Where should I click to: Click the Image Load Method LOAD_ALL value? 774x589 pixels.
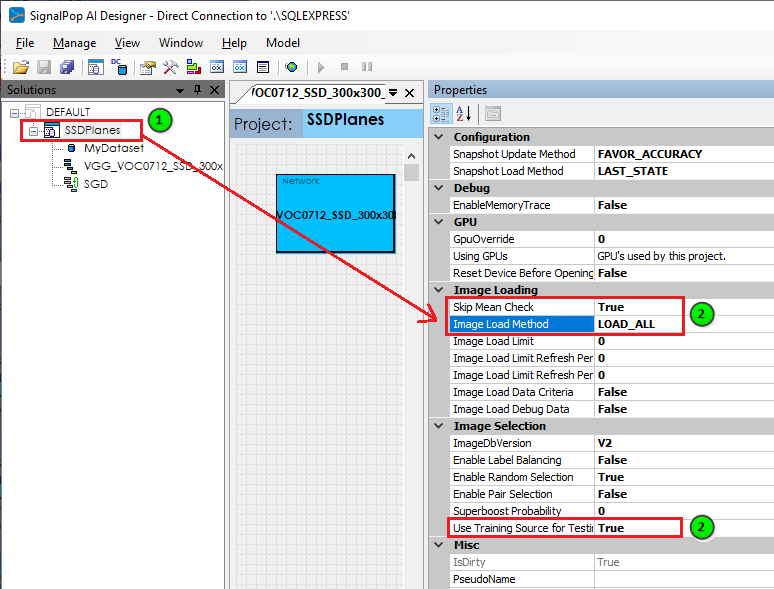coord(684,324)
